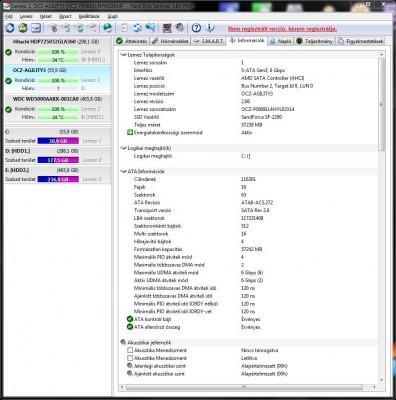The width and height of the screenshot is (396, 400).
Task: Switch to the Hőmérséklet tab
Action: [x=170, y=41]
